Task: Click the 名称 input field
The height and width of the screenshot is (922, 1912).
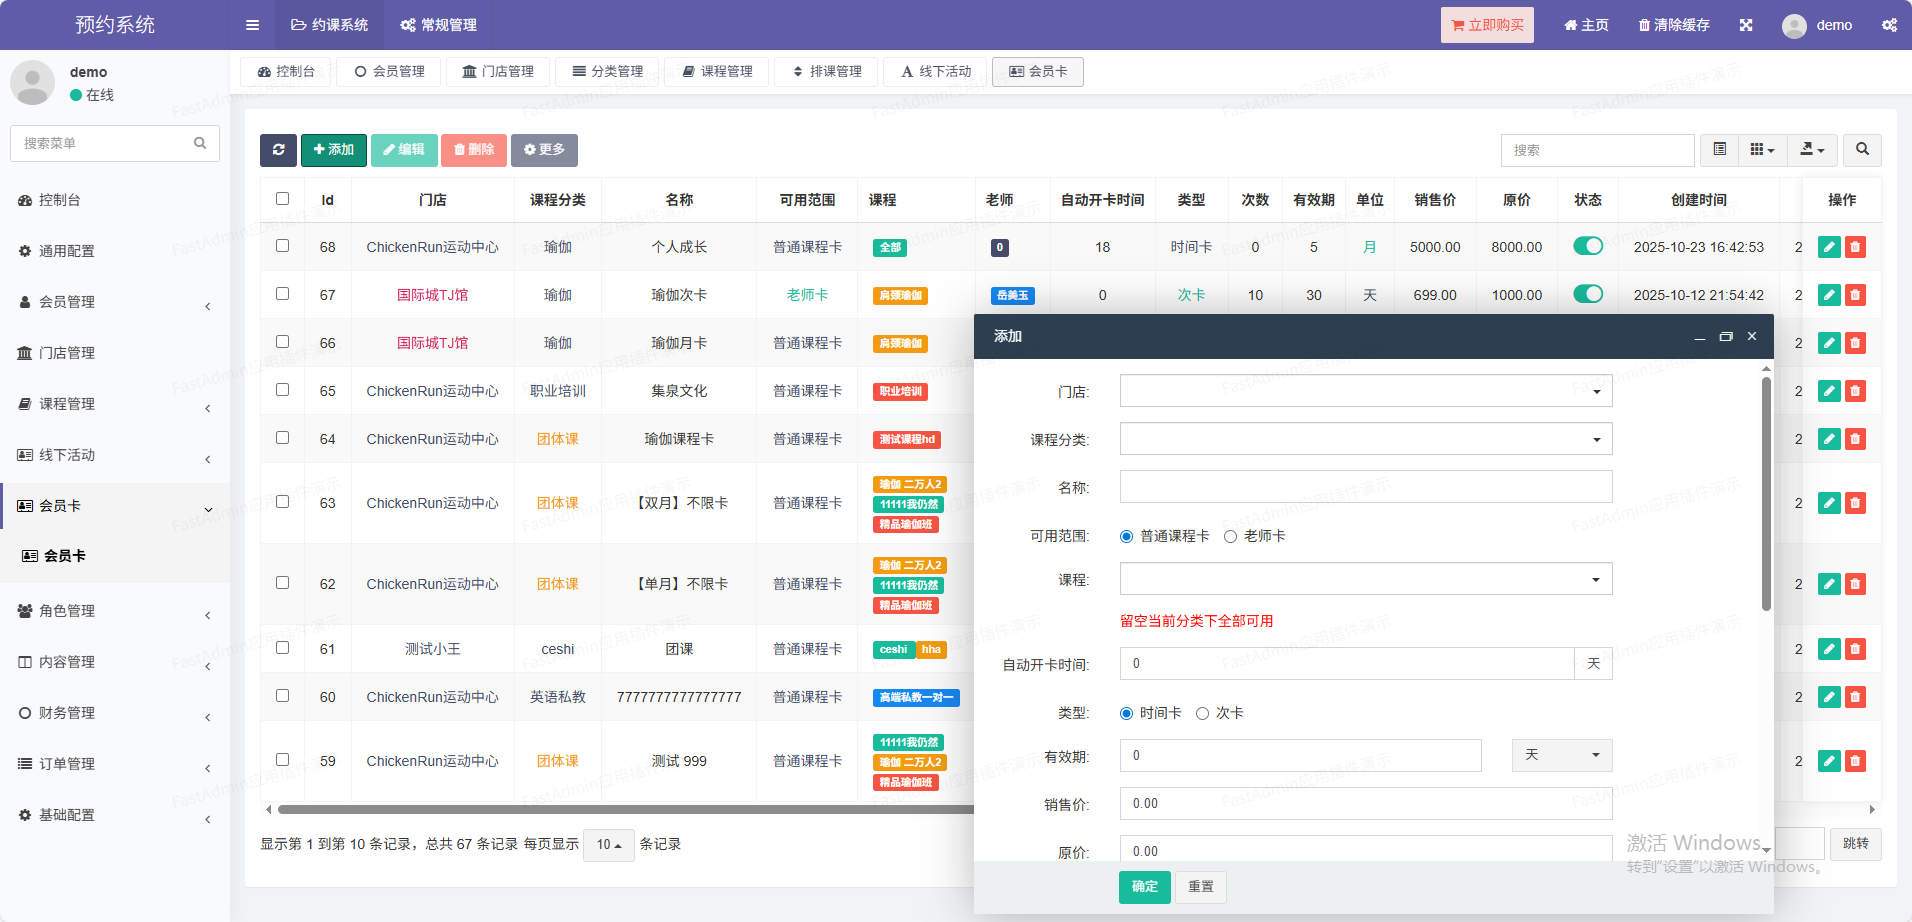Action: [1365, 487]
